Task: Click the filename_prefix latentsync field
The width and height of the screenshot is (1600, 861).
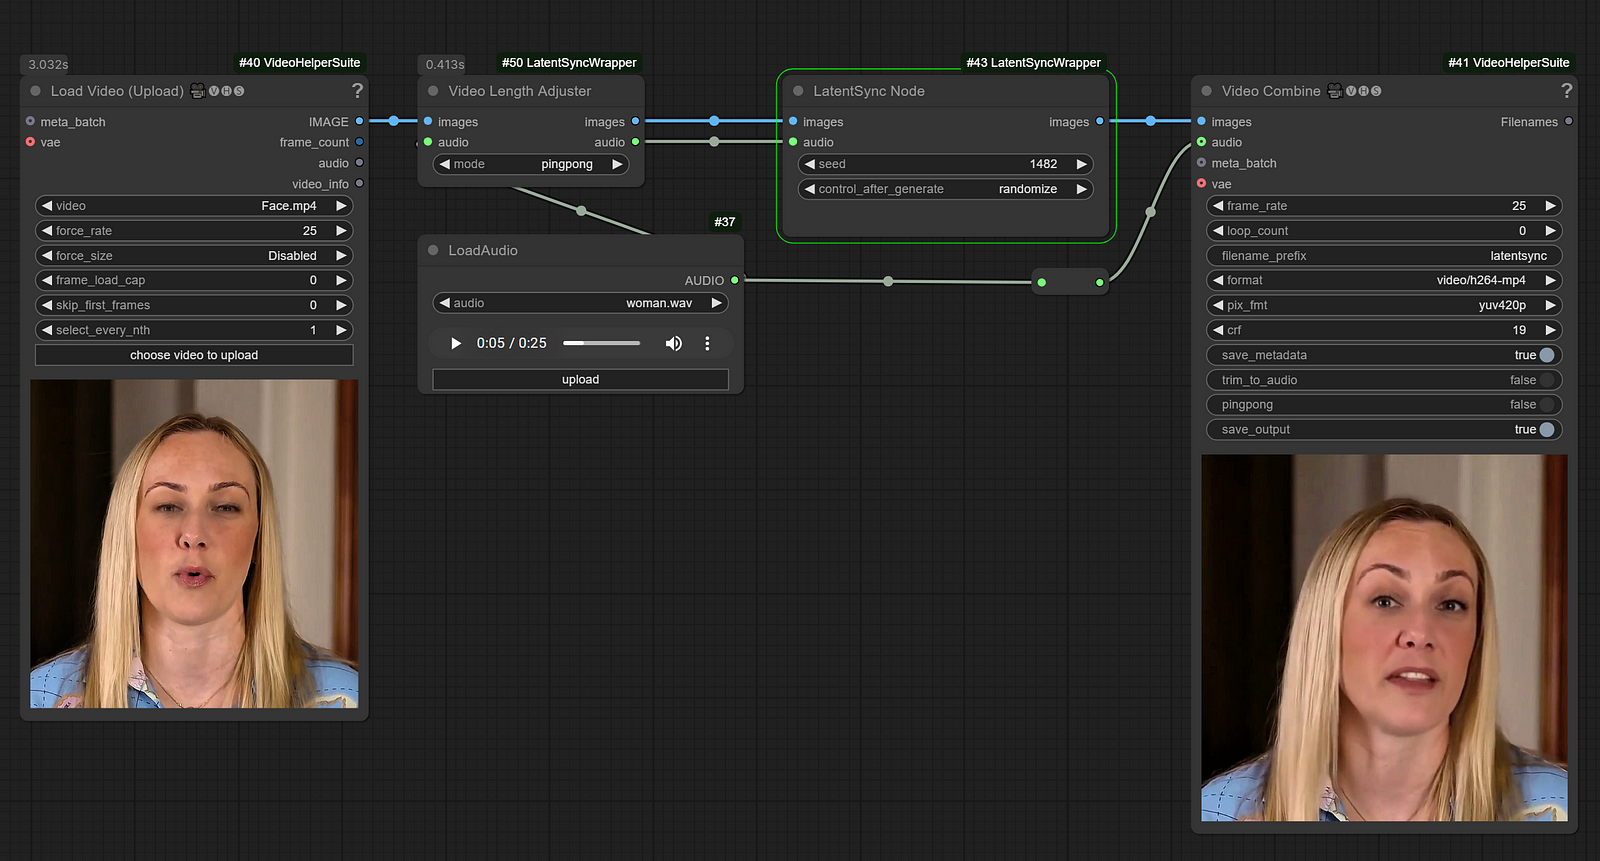Action: [x=1384, y=256]
